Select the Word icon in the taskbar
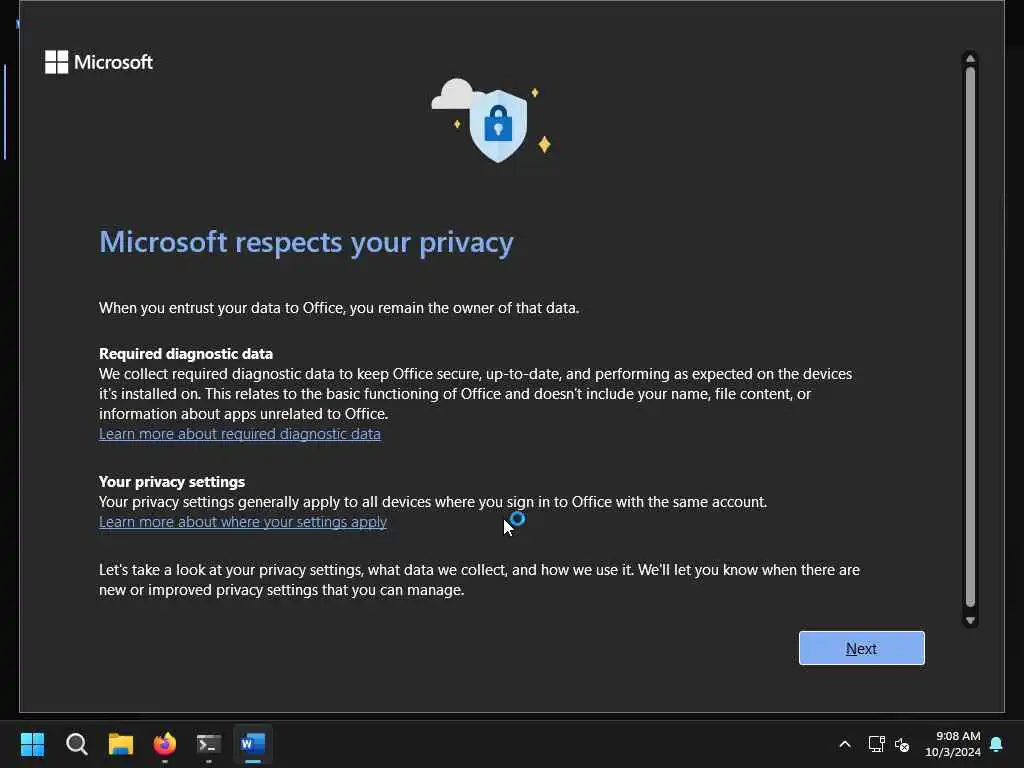The image size is (1024, 768). [253, 744]
